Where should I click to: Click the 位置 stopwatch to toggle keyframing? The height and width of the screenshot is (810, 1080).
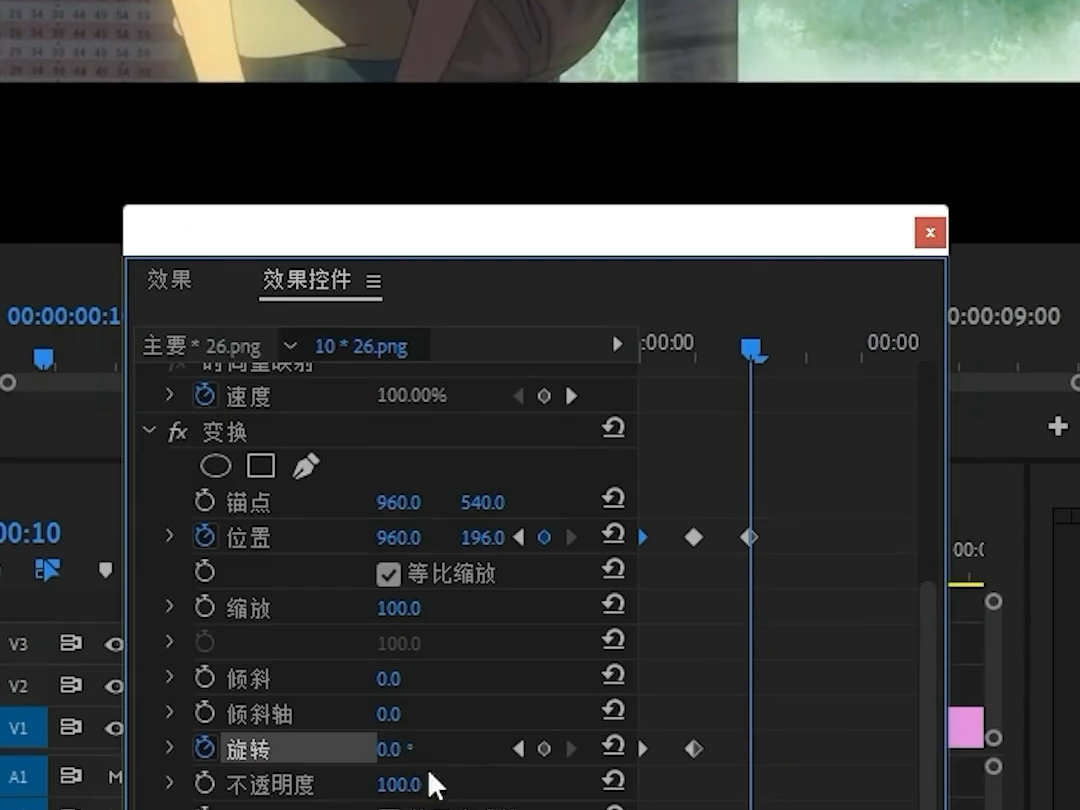(x=204, y=537)
